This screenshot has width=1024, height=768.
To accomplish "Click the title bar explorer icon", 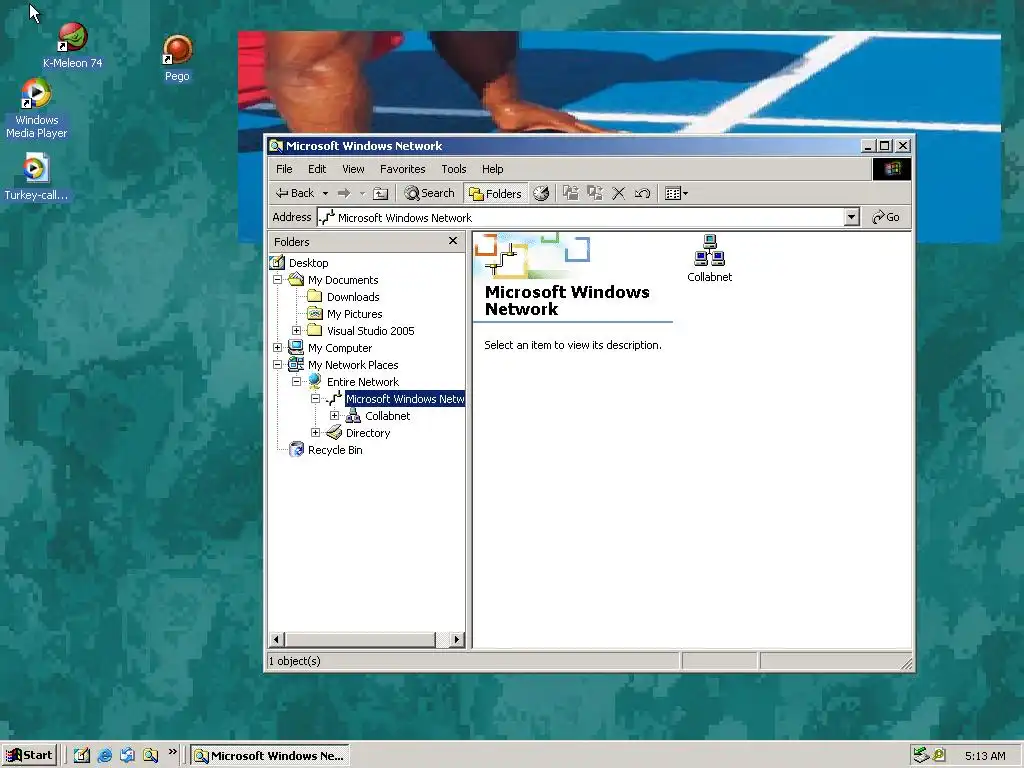I will 276,146.
